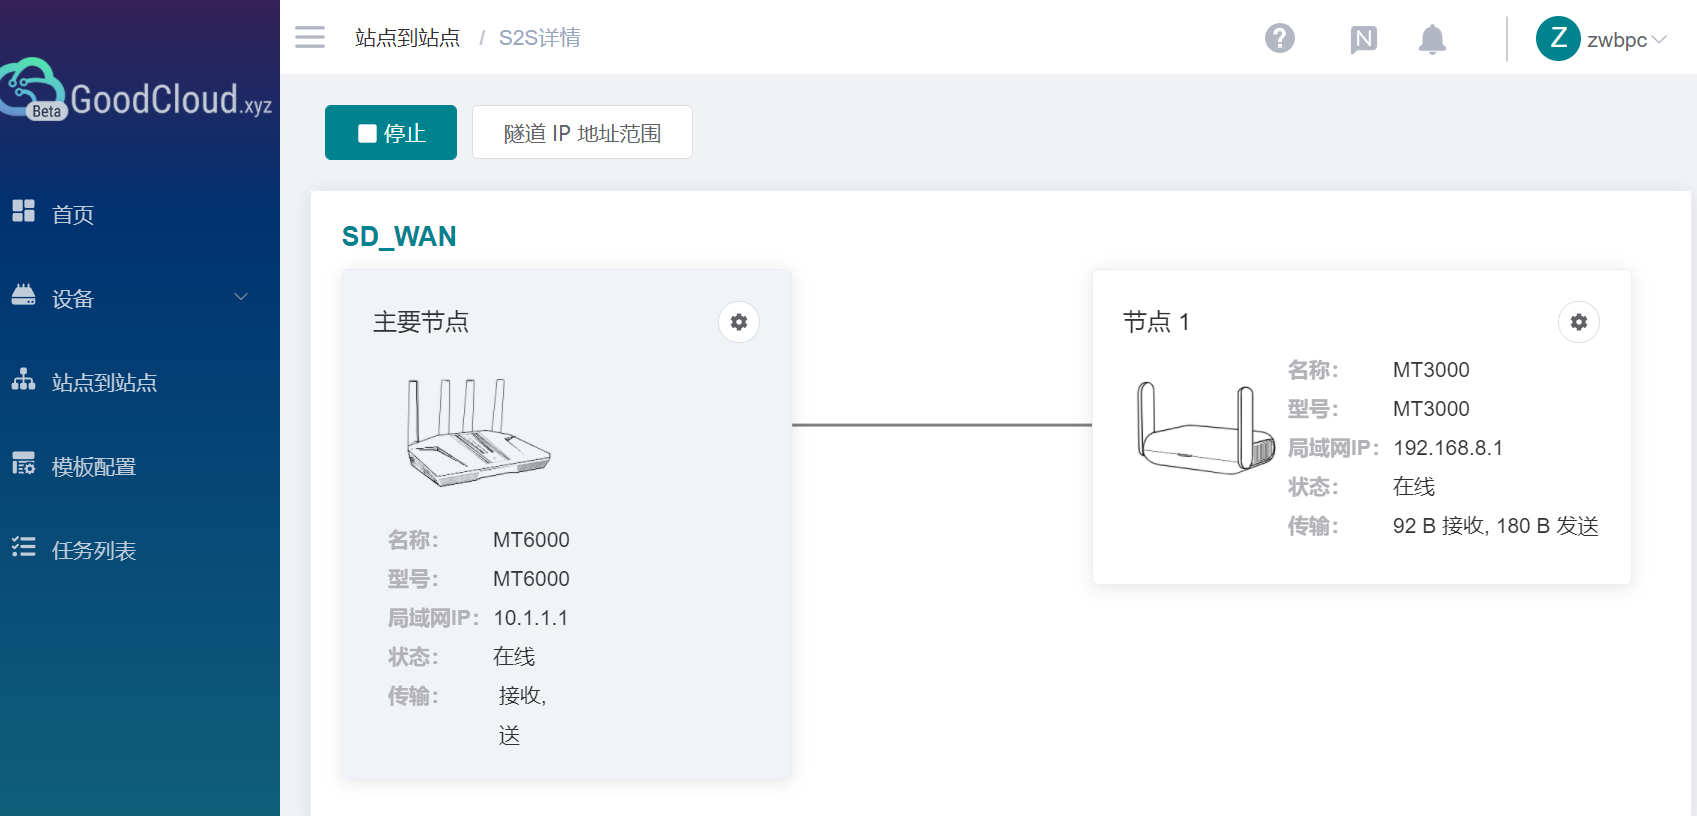Collapse the sidebar with the hamburger icon

click(310, 38)
